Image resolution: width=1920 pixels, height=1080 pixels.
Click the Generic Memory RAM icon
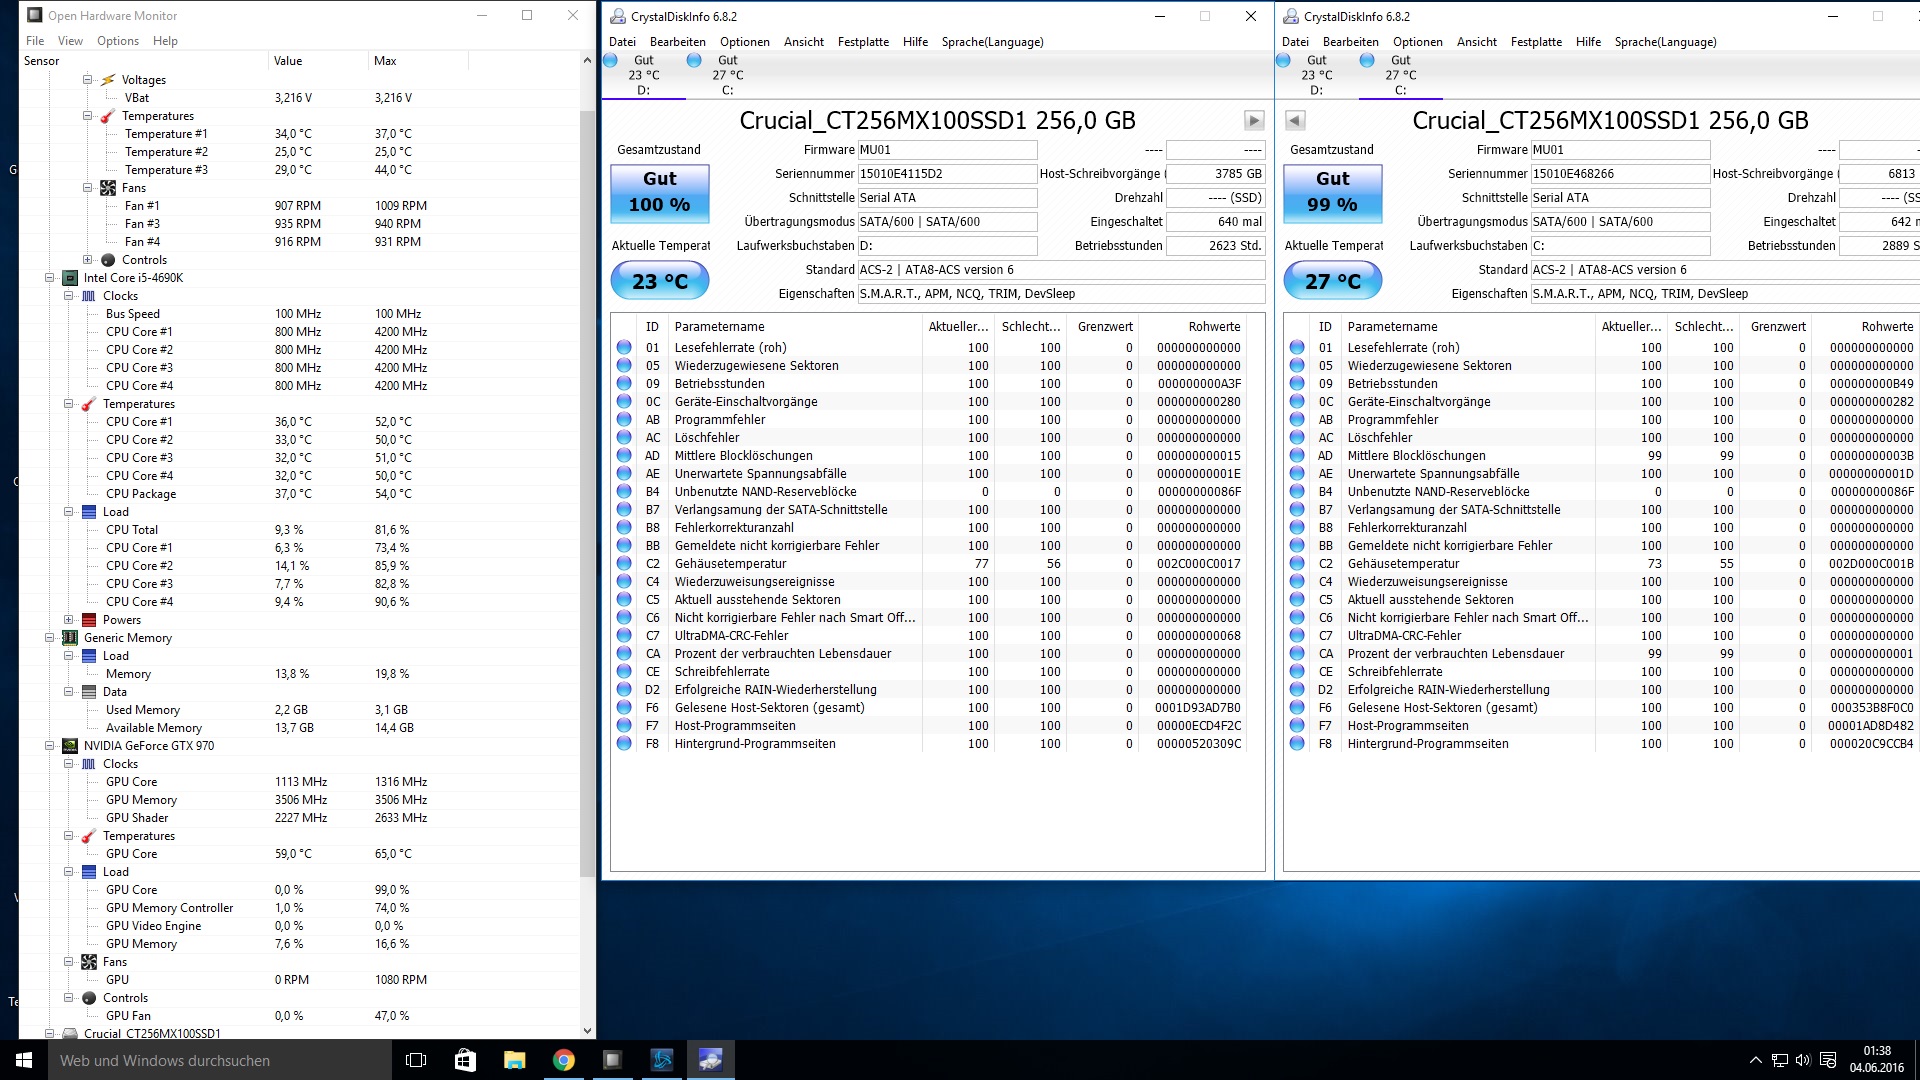(x=70, y=638)
